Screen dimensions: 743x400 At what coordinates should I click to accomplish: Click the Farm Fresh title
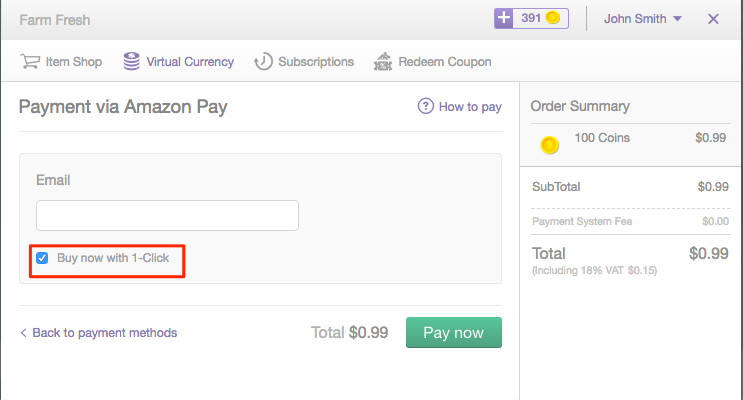tap(54, 20)
